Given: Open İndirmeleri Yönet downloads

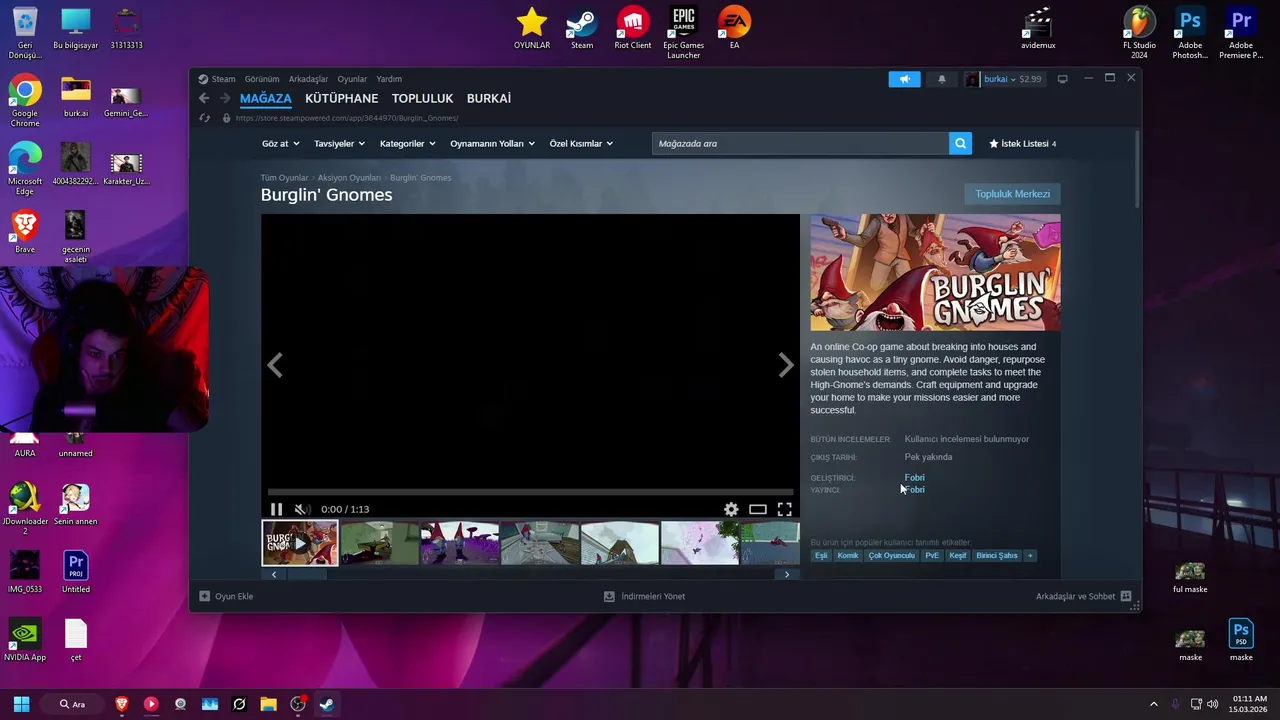Looking at the screenshot, I should point(644,596).
